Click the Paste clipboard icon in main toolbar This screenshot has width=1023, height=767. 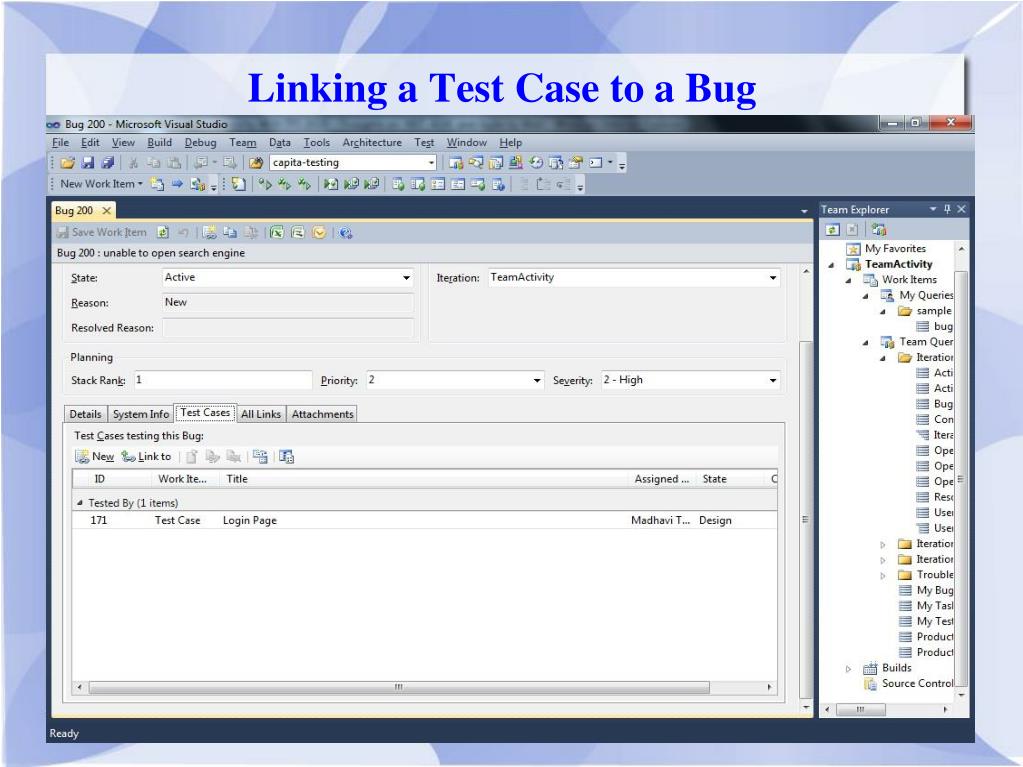pos(174,163)
